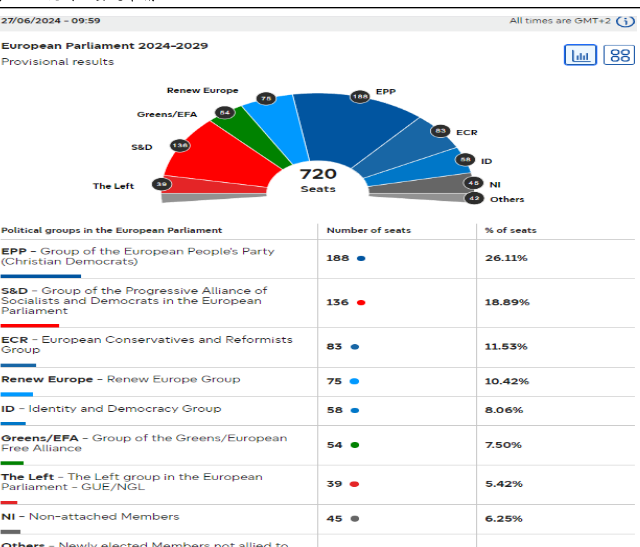Click the '% of seats' column header
Viewport: 640px width, 547px height.
[x=510, y=230]
